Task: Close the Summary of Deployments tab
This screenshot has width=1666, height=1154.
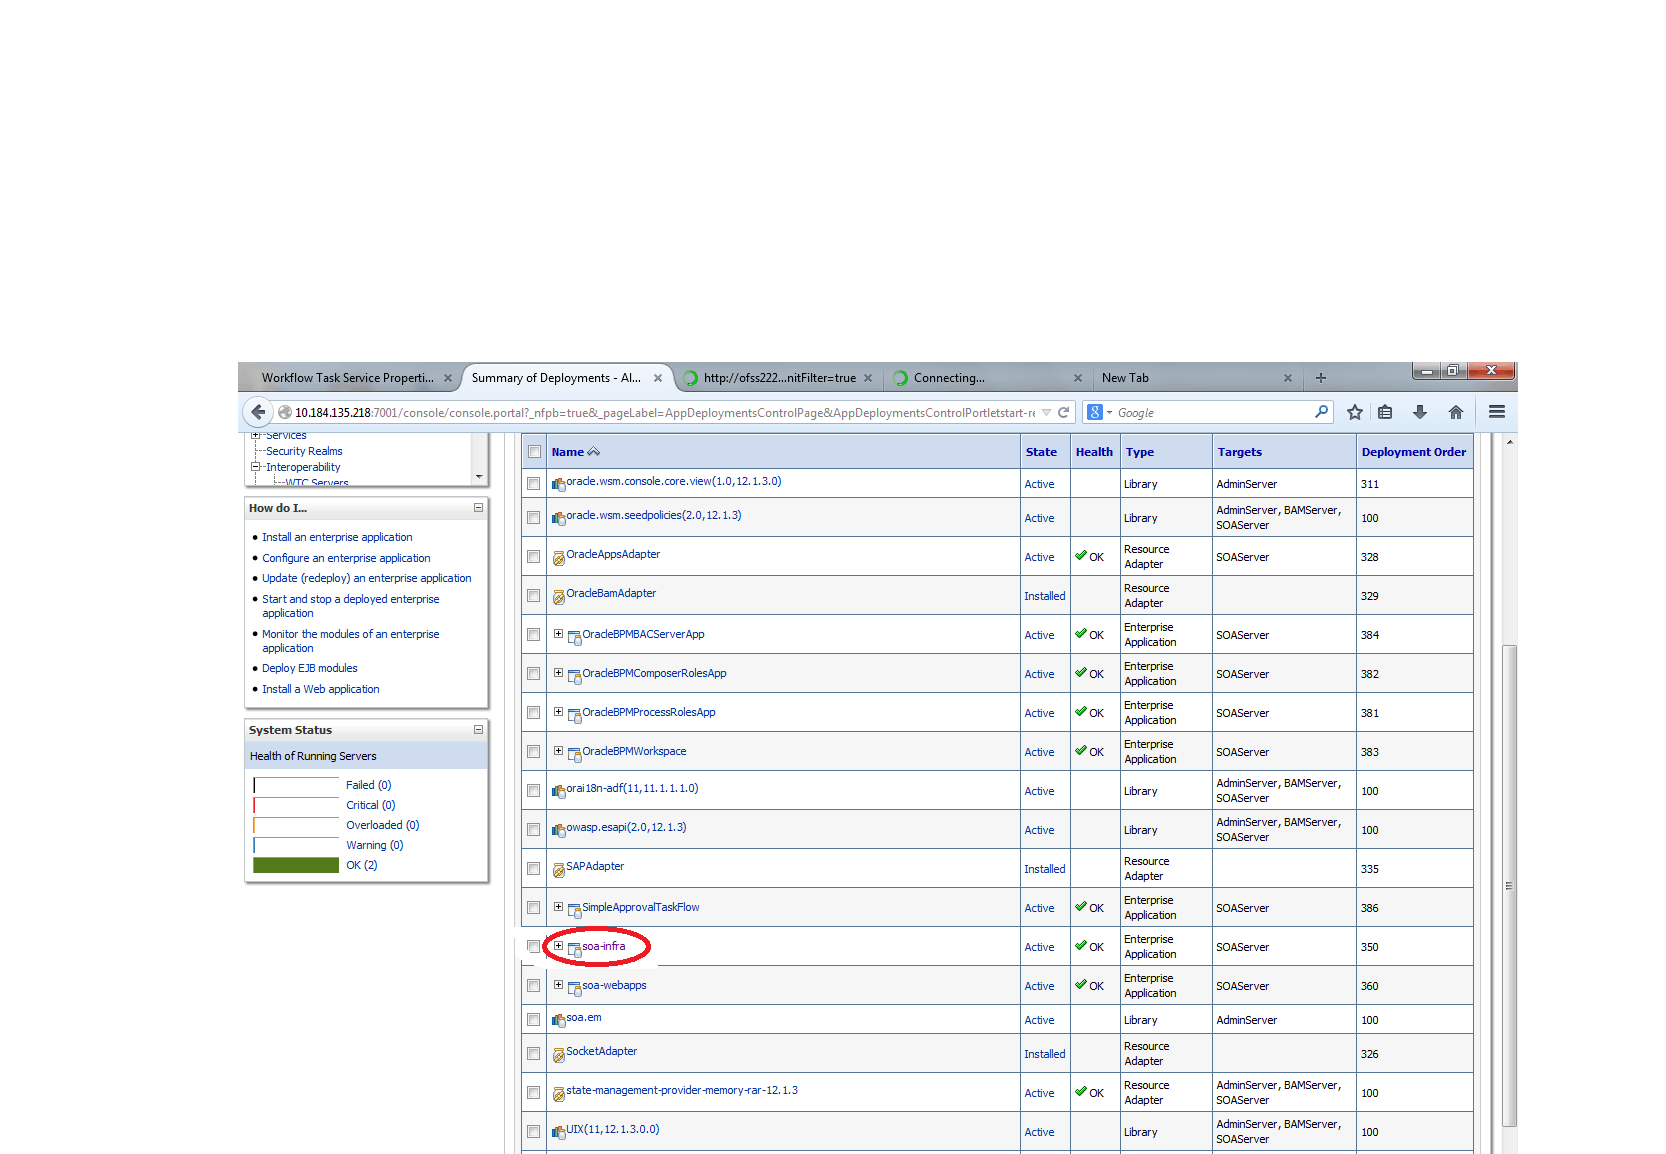Action: [x=658, y=378]
